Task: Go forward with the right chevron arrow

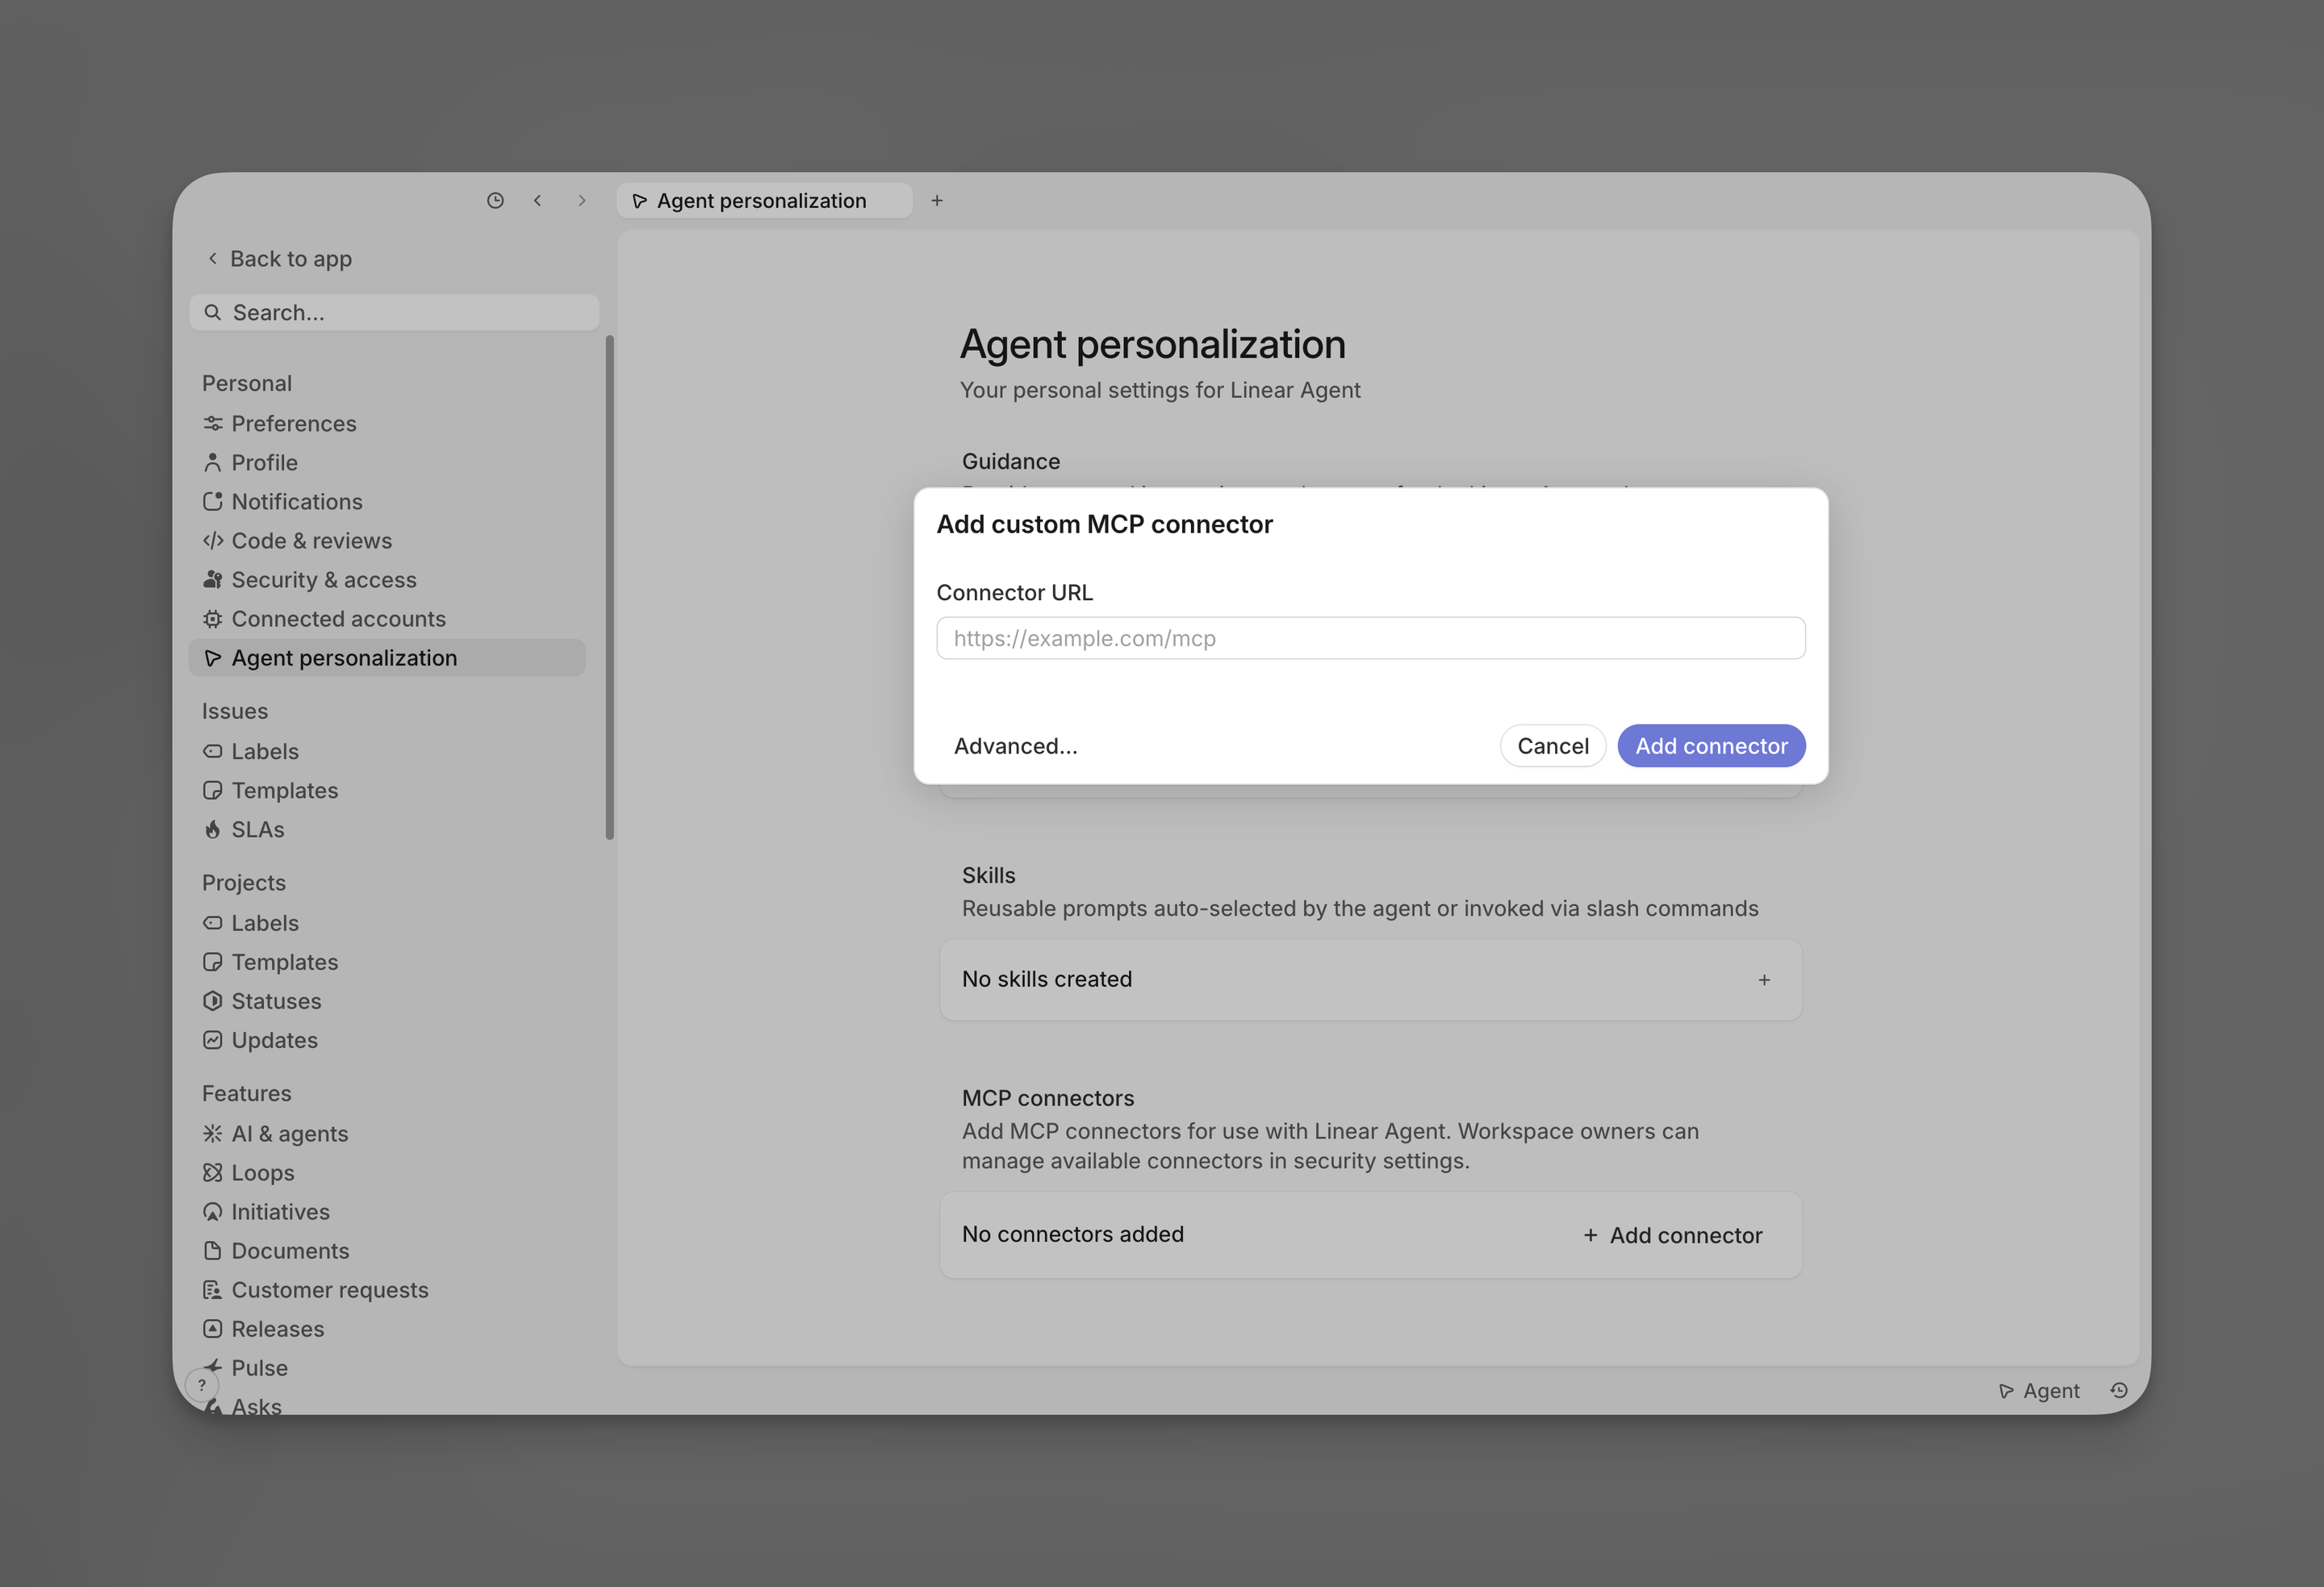Action: click(x=582, y=200)
